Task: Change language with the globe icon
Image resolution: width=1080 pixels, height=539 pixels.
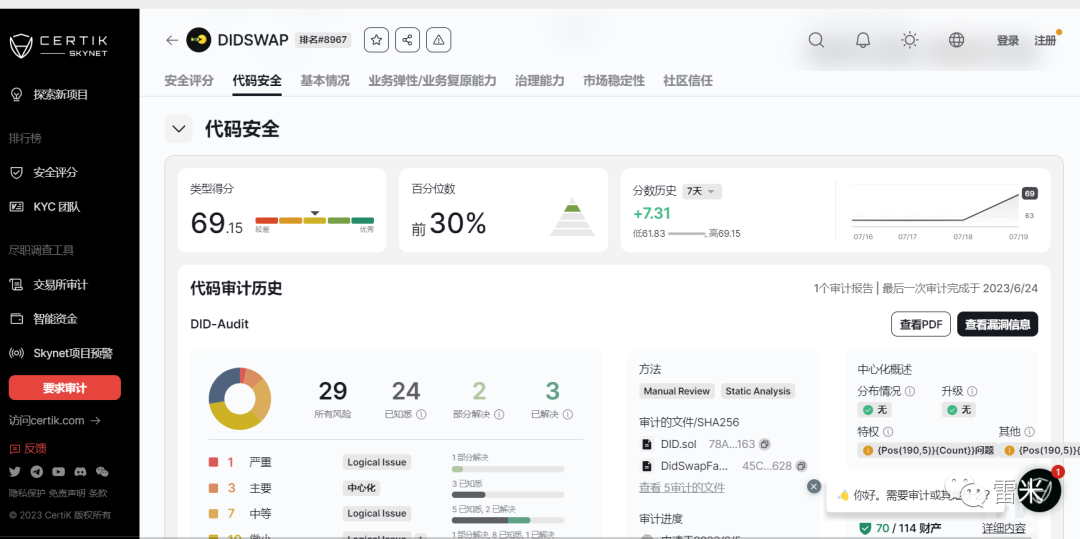Action: [957, 40]
